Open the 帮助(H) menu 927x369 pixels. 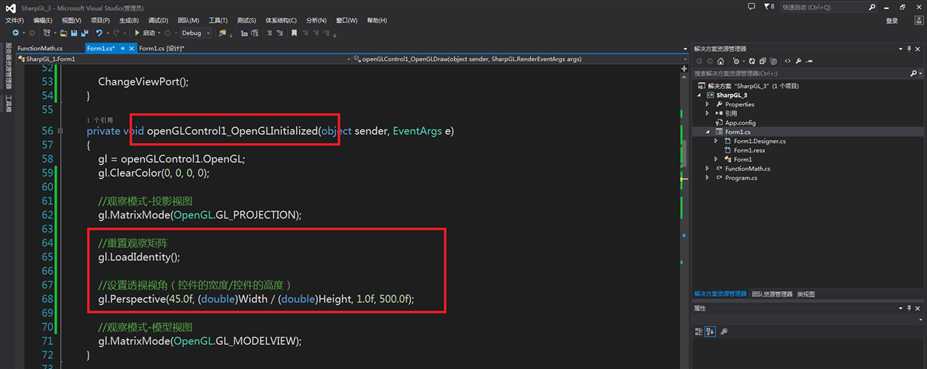(377, 20)
